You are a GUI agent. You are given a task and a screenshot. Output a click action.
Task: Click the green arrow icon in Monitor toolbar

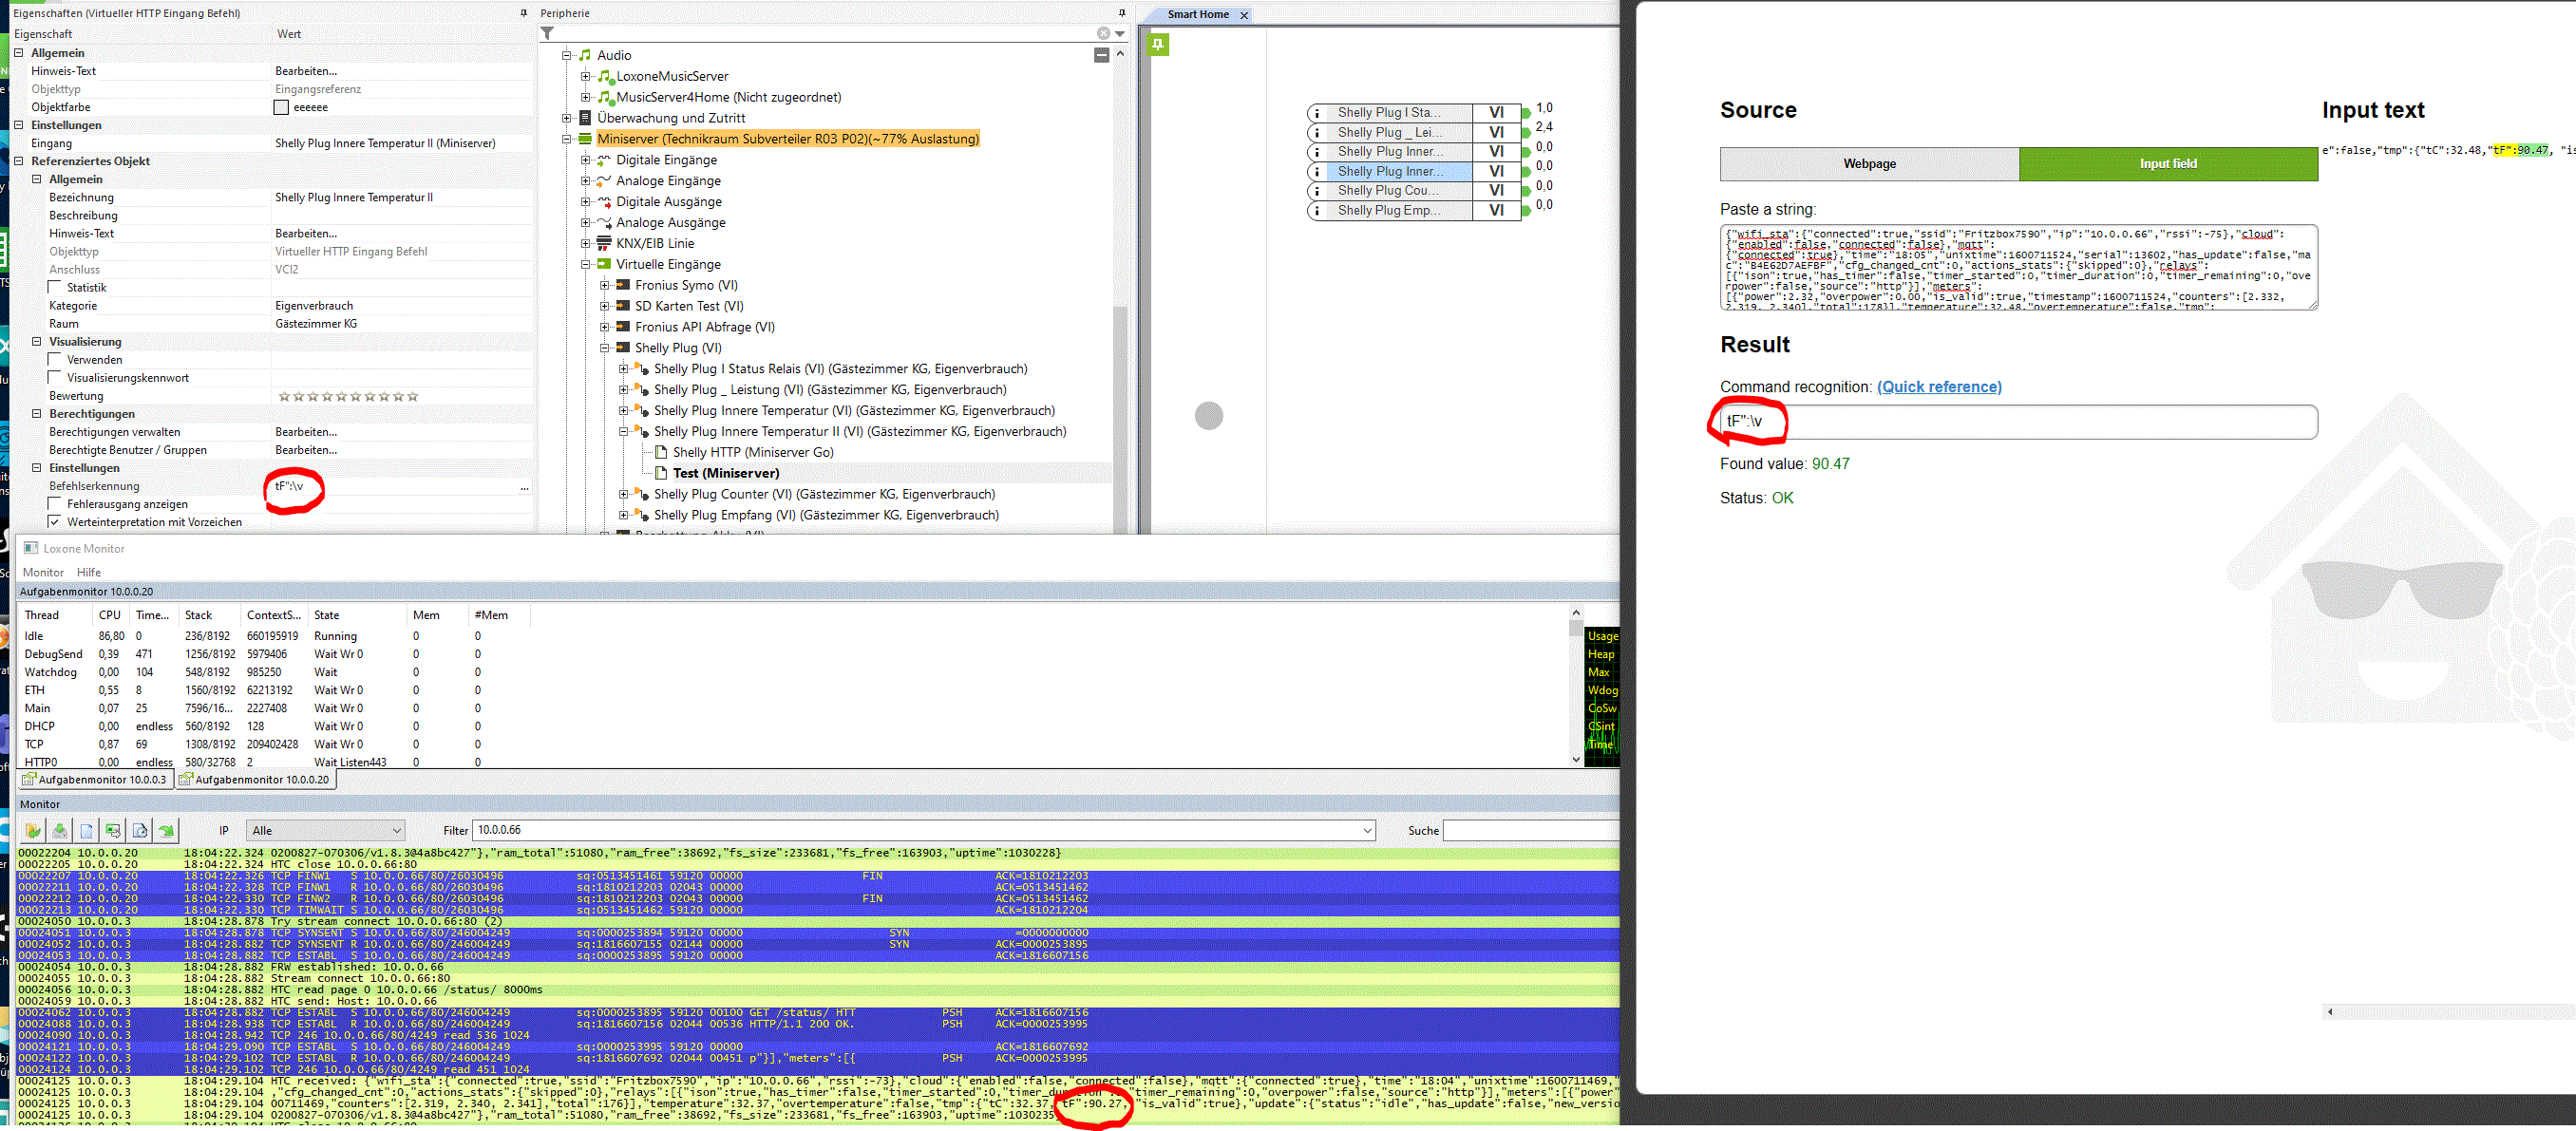point(167,830)
